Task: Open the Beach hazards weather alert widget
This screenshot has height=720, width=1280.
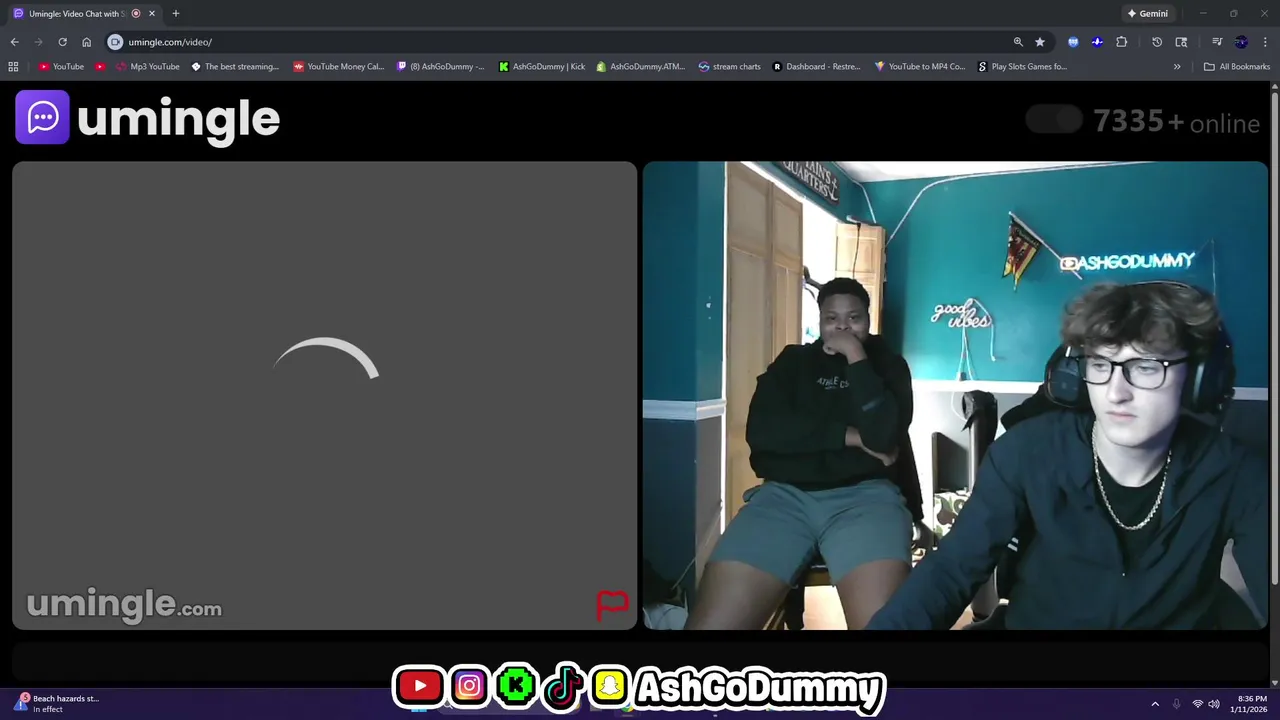Action: click(x=57, y=703)
